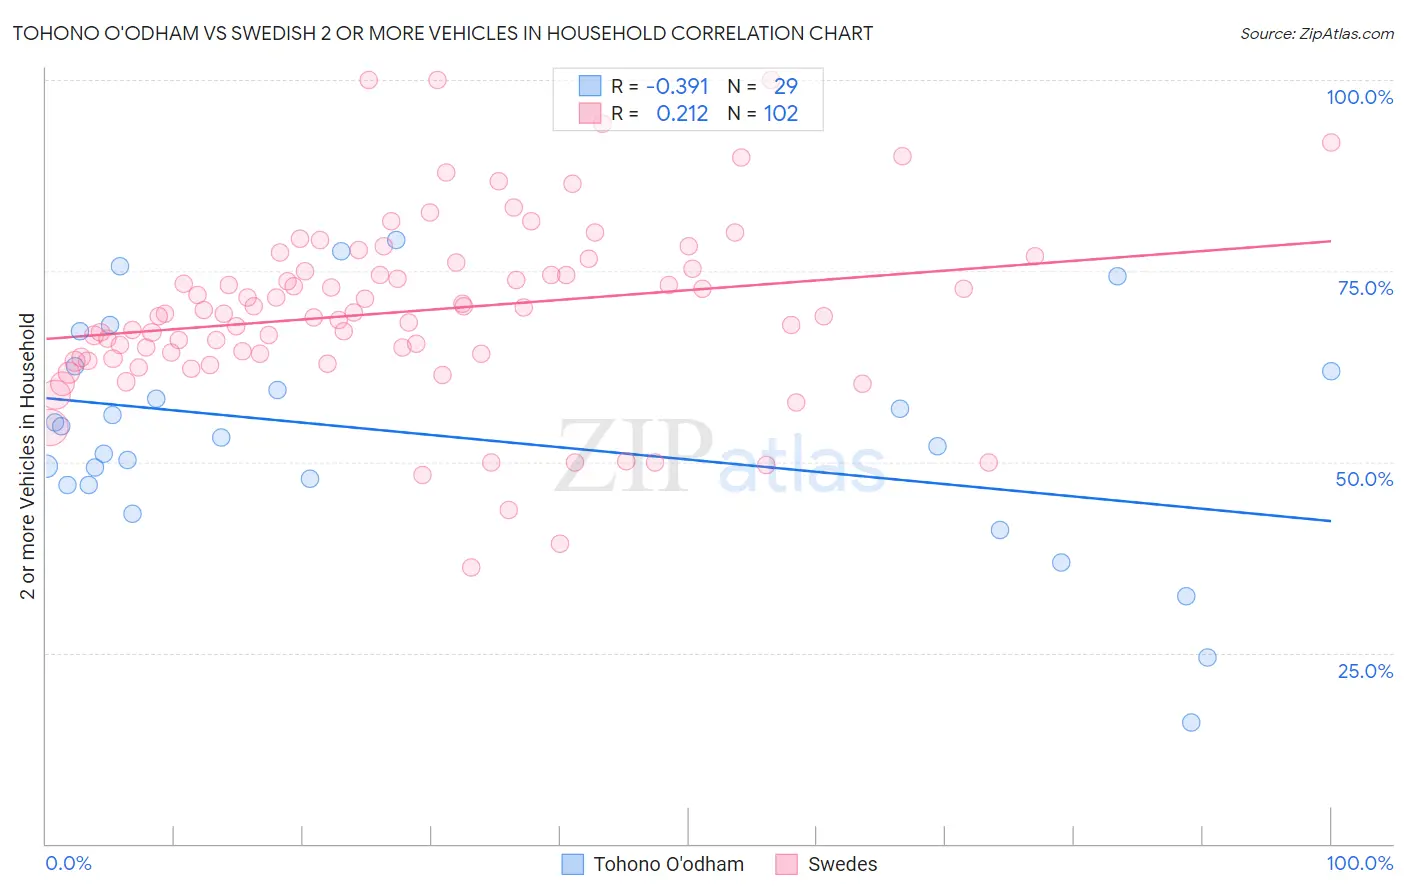Click the N = 102 value in legend
The image size is (1406, 892).
tap(763, 114)
